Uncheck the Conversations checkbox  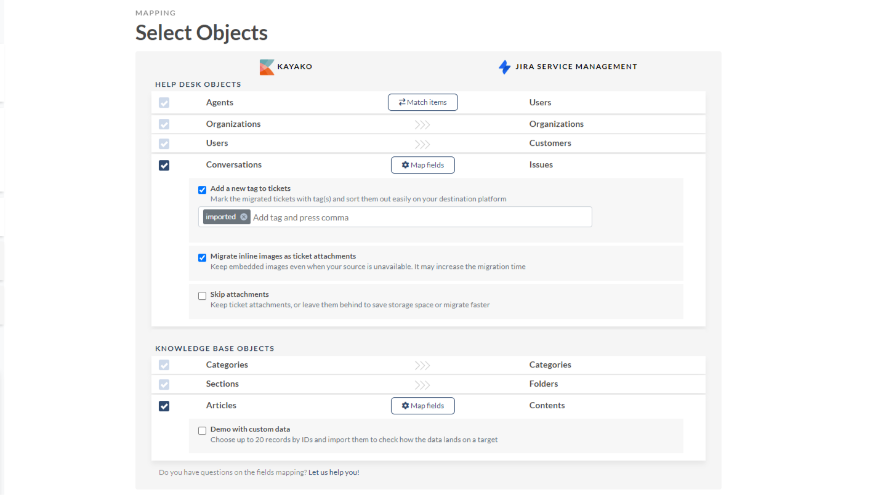click(x=164, y=165)
